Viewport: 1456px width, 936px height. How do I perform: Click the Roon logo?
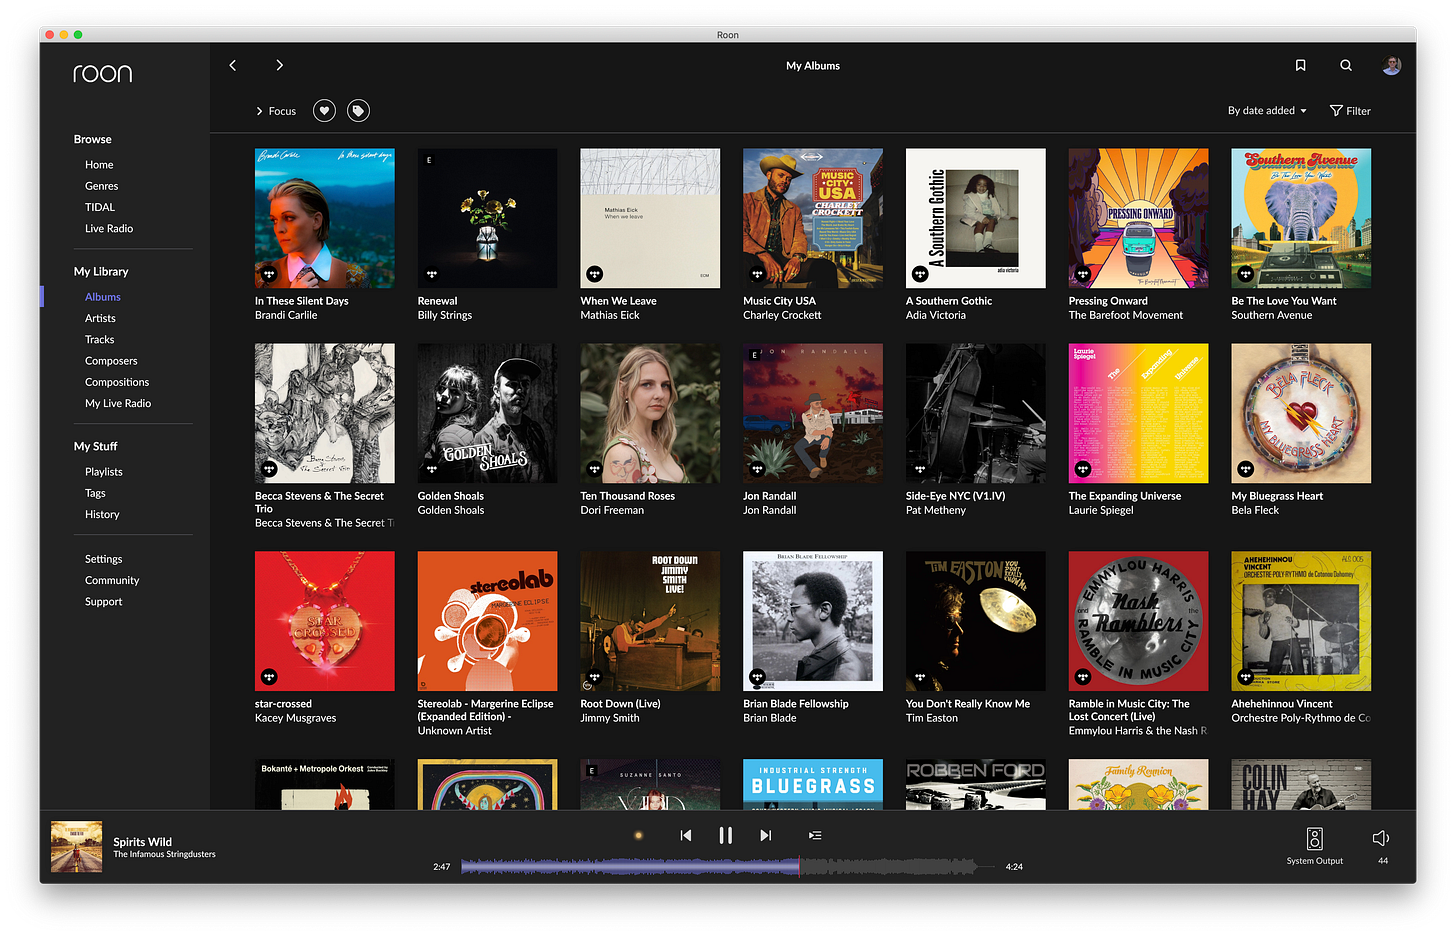102,73
